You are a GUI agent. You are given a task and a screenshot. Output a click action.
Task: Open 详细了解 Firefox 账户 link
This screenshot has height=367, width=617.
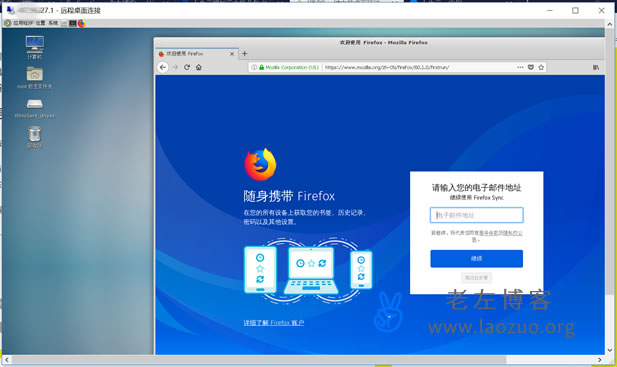point(273,323)
